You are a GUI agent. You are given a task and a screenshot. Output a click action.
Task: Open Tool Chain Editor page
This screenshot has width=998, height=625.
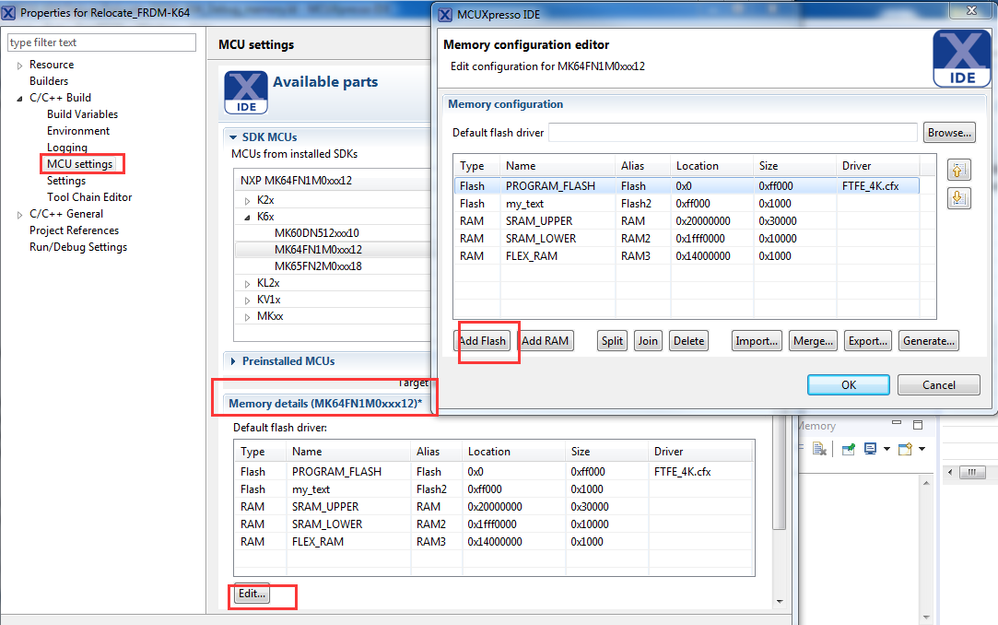tap(89, 197)
